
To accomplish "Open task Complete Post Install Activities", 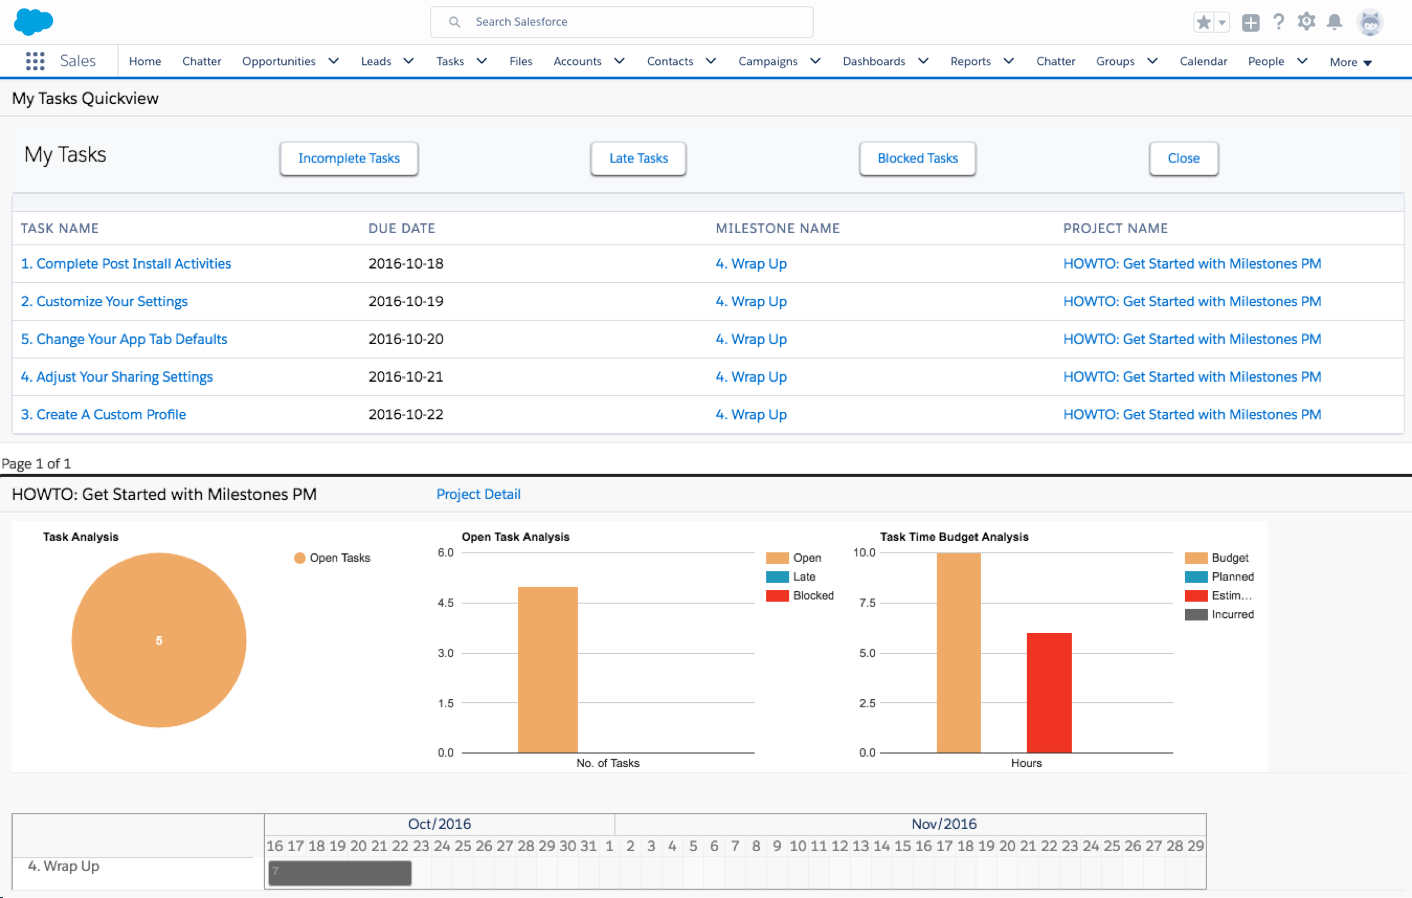I will (126, 264).
